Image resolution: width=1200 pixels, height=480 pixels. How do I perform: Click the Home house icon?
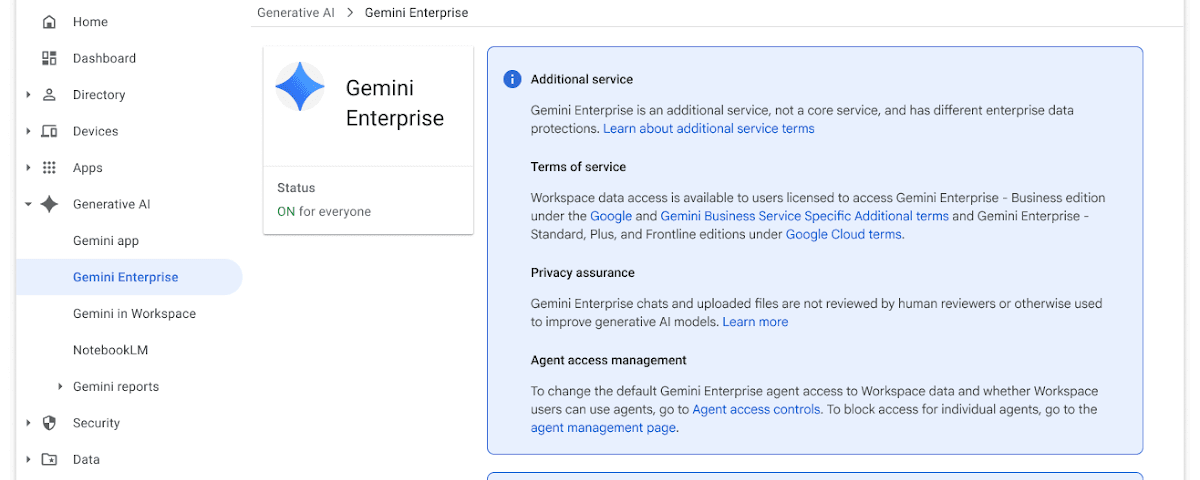(x=49, y=22)
